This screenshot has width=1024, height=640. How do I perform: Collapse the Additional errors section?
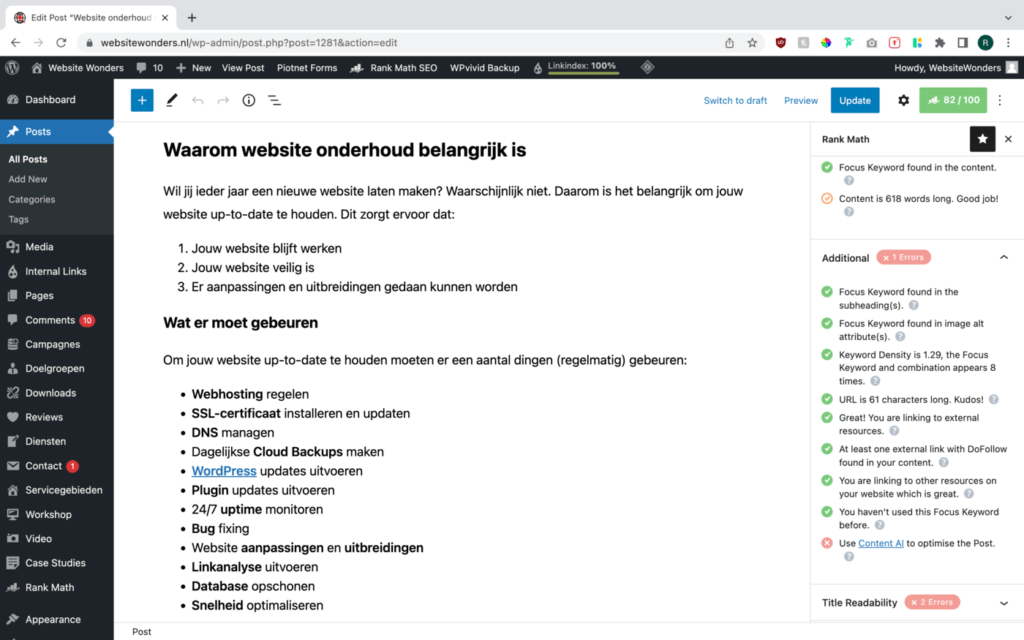pos(1004,257)
